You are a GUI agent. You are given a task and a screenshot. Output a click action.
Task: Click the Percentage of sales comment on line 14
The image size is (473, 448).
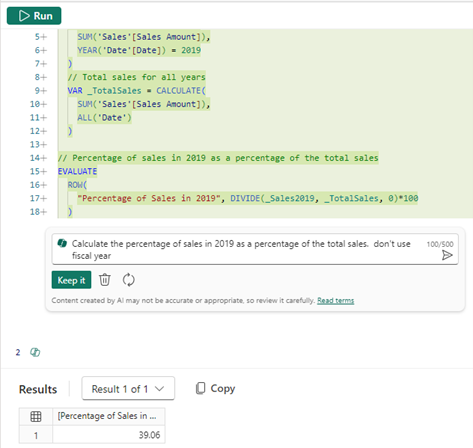(218, 158)
